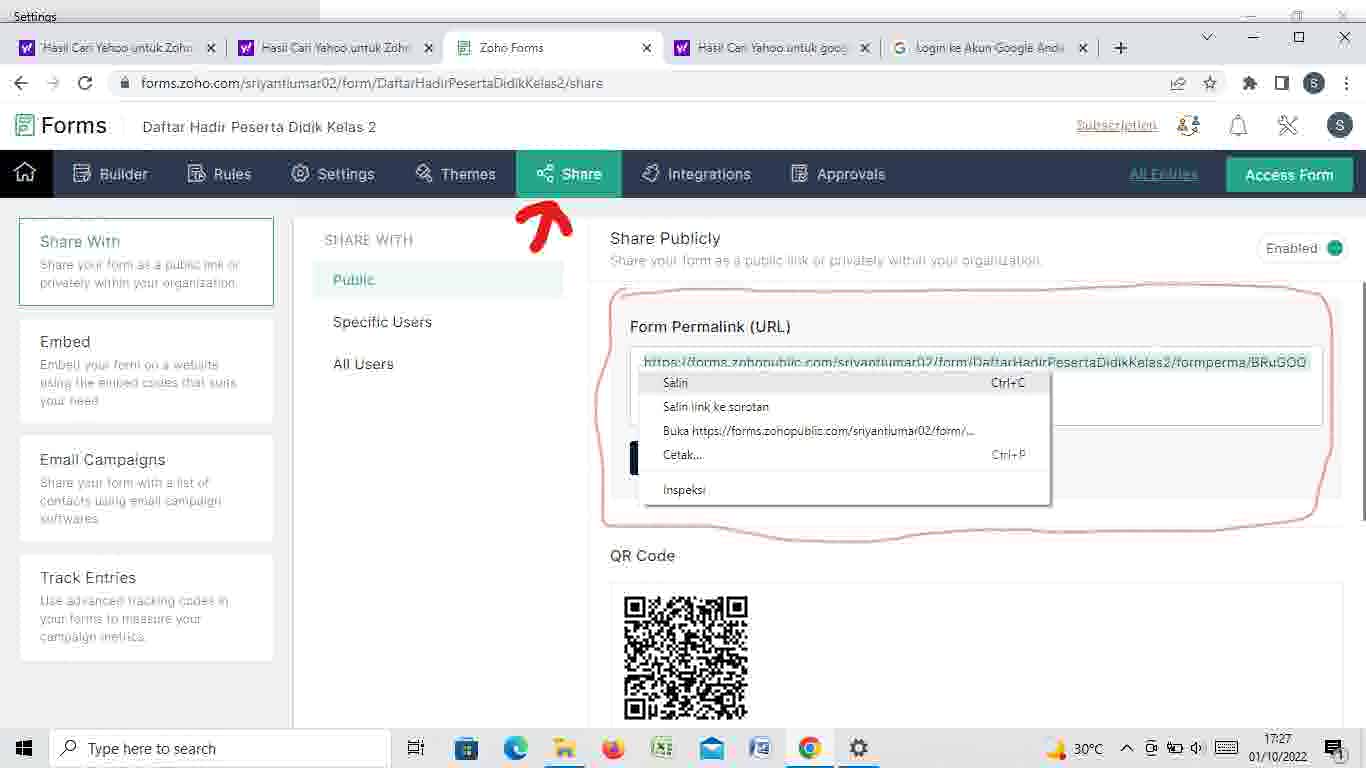Close the Zoho Forms browser tab
The height and width of the screenshot is (768, 1366).
pyautogui.click(x=647, y=48)
